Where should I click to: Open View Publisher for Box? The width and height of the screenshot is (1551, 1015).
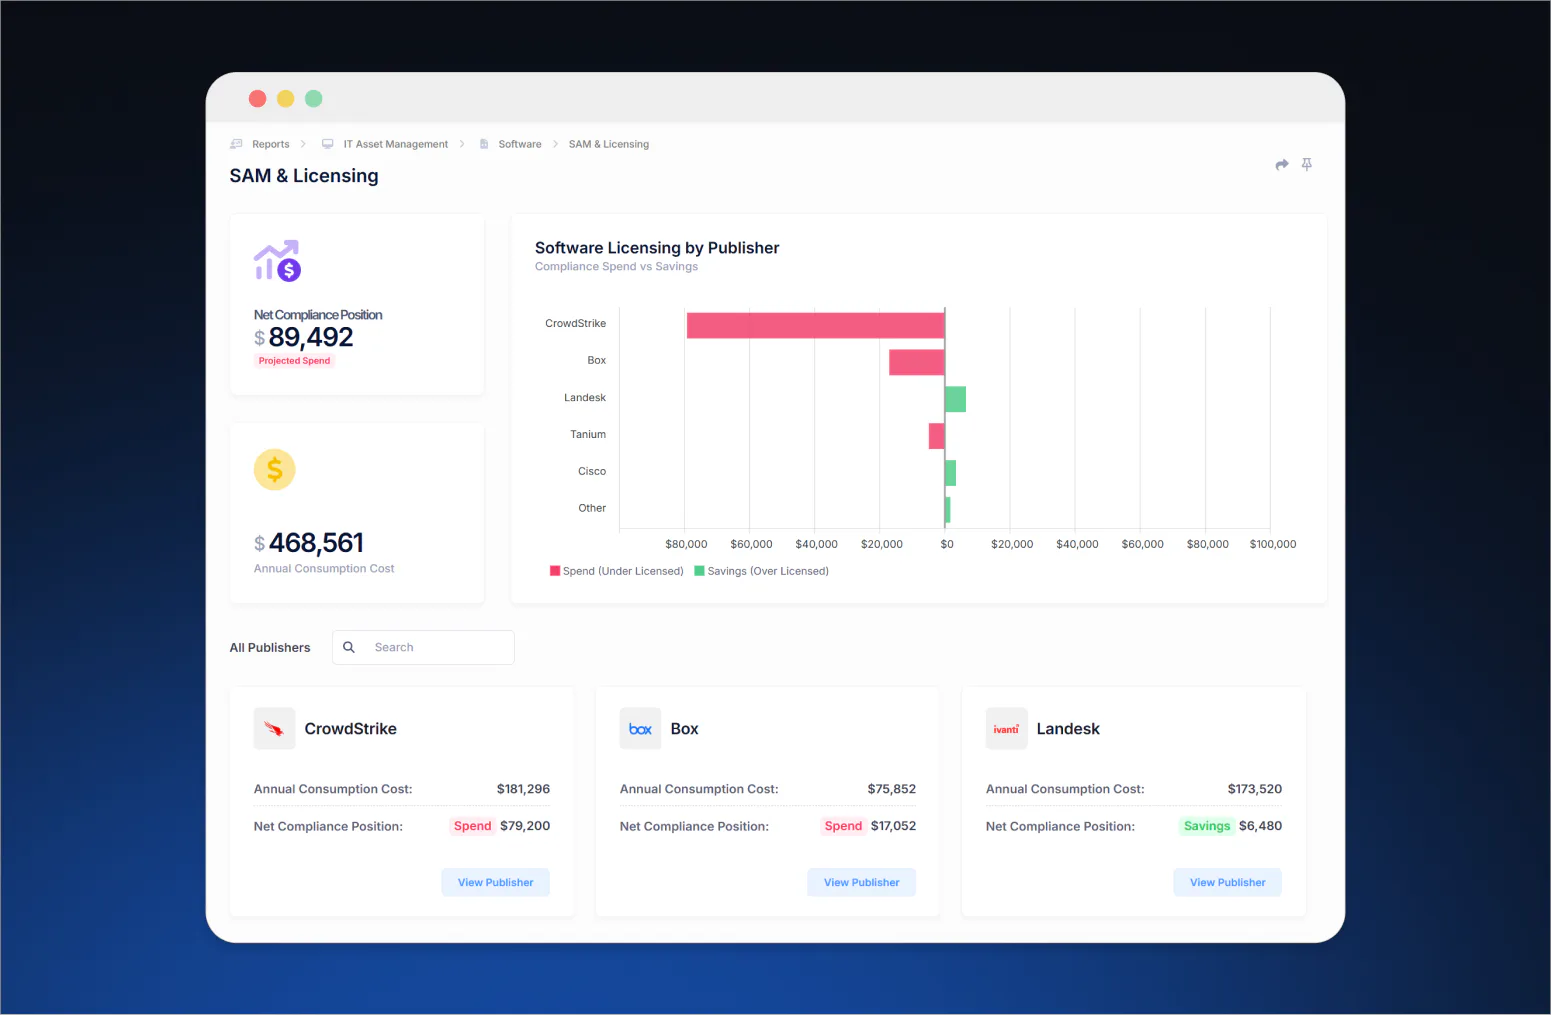(862, 882)
